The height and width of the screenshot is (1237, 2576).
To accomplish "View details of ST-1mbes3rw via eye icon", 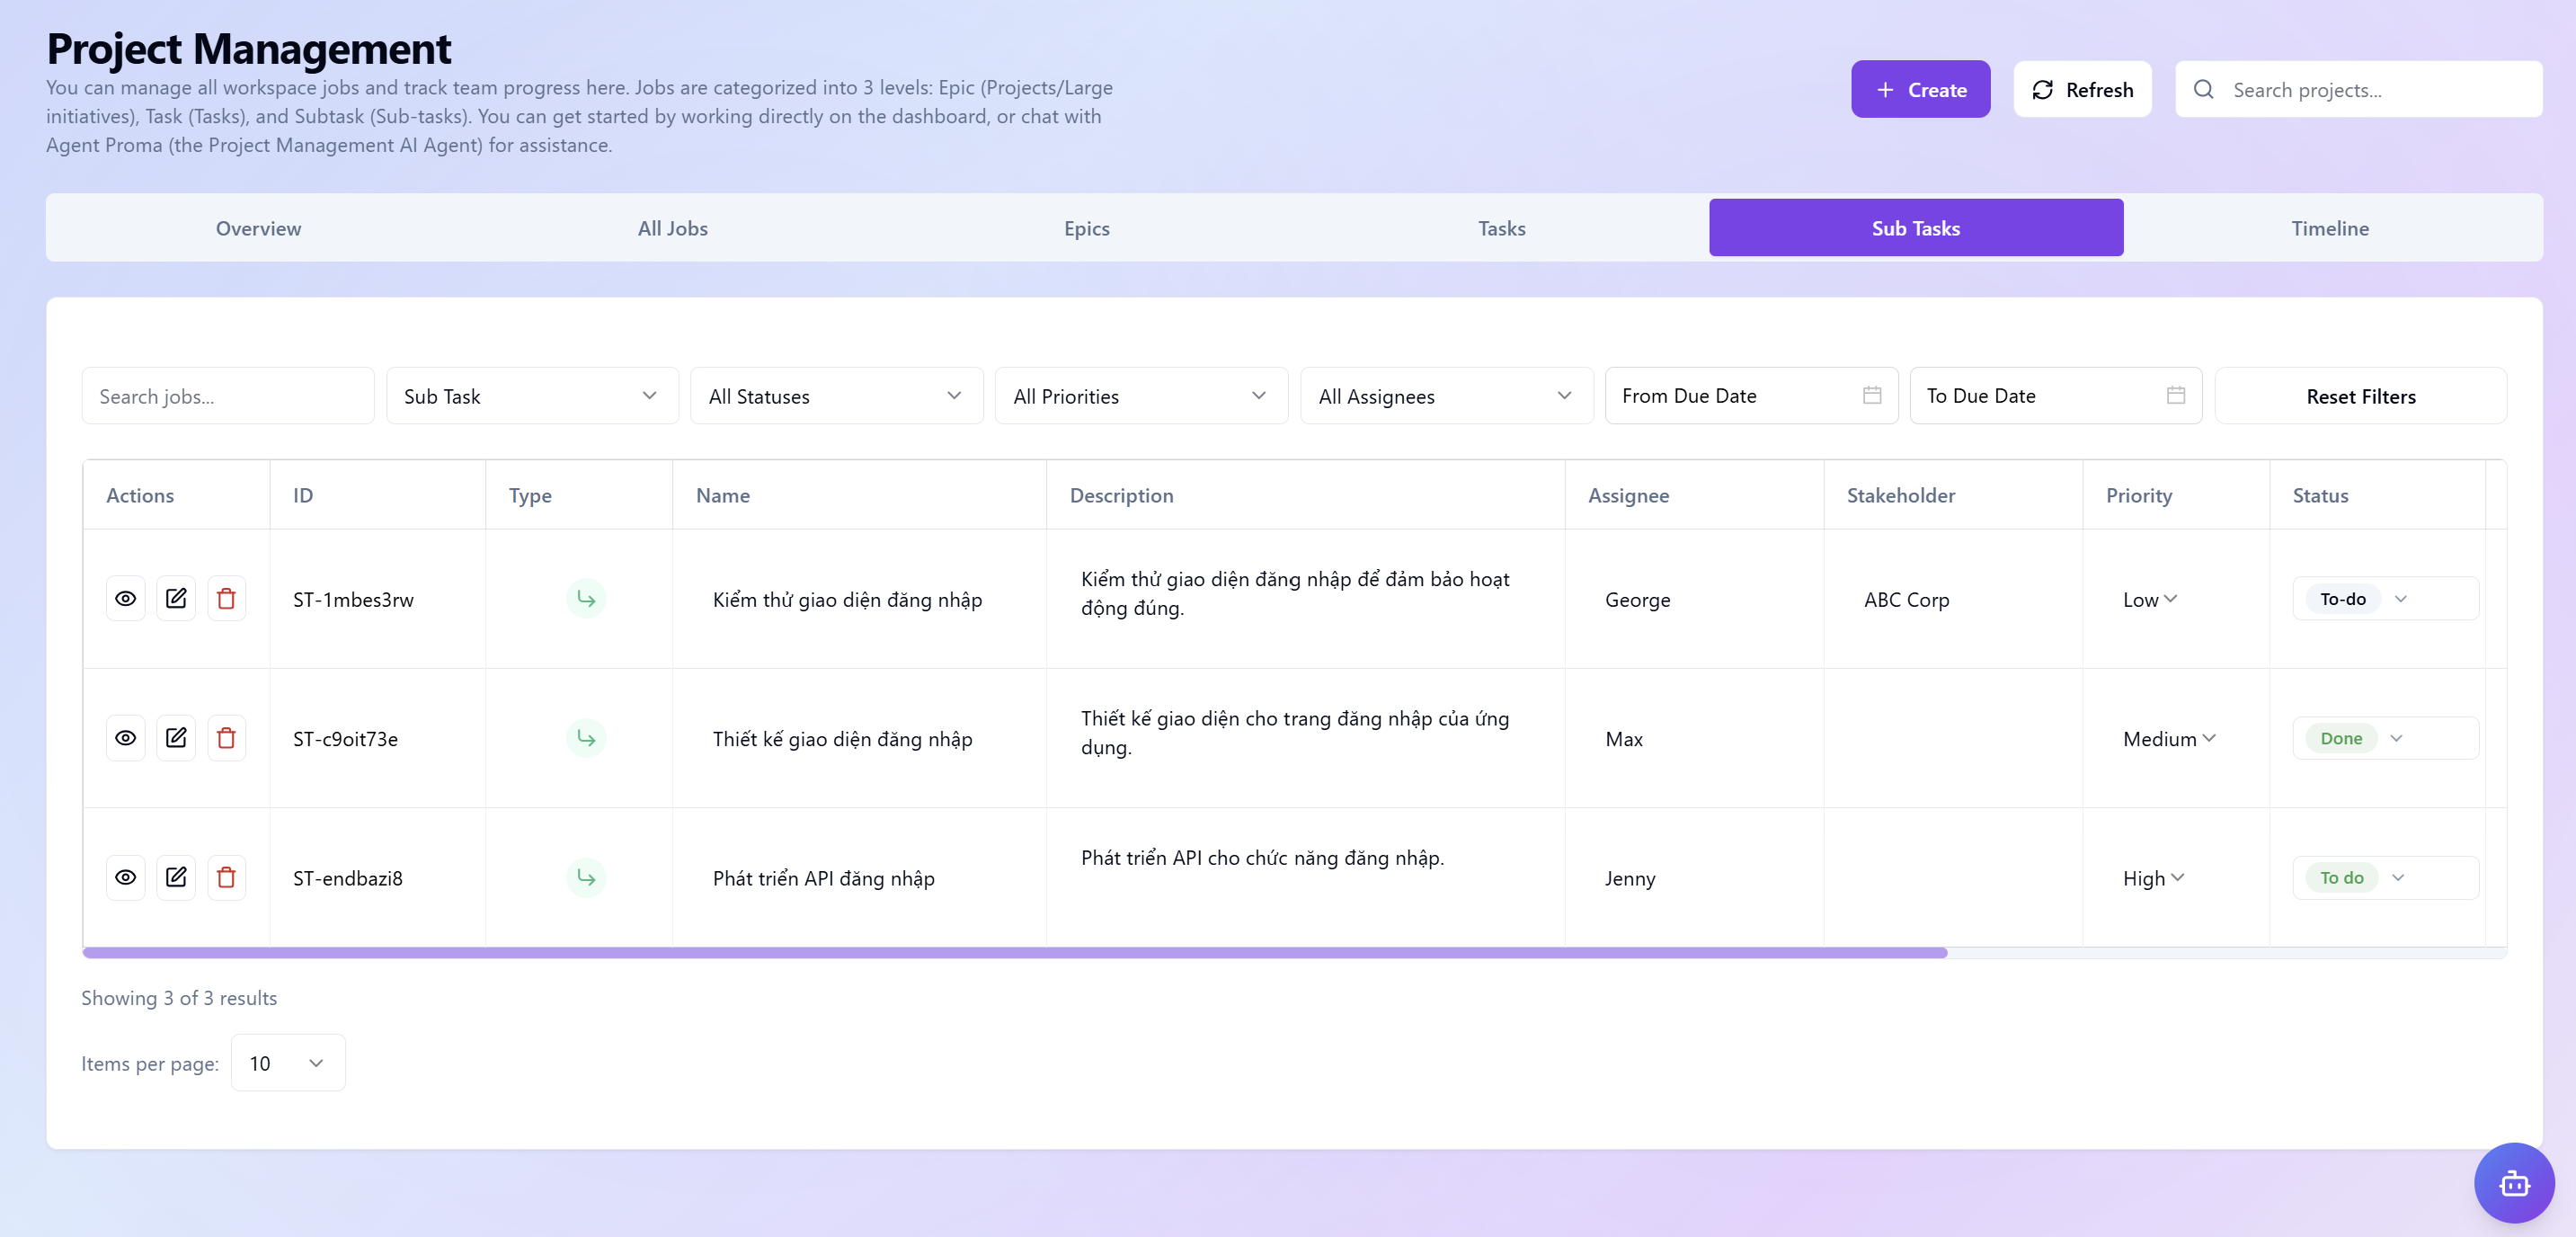I will (126, 598).
